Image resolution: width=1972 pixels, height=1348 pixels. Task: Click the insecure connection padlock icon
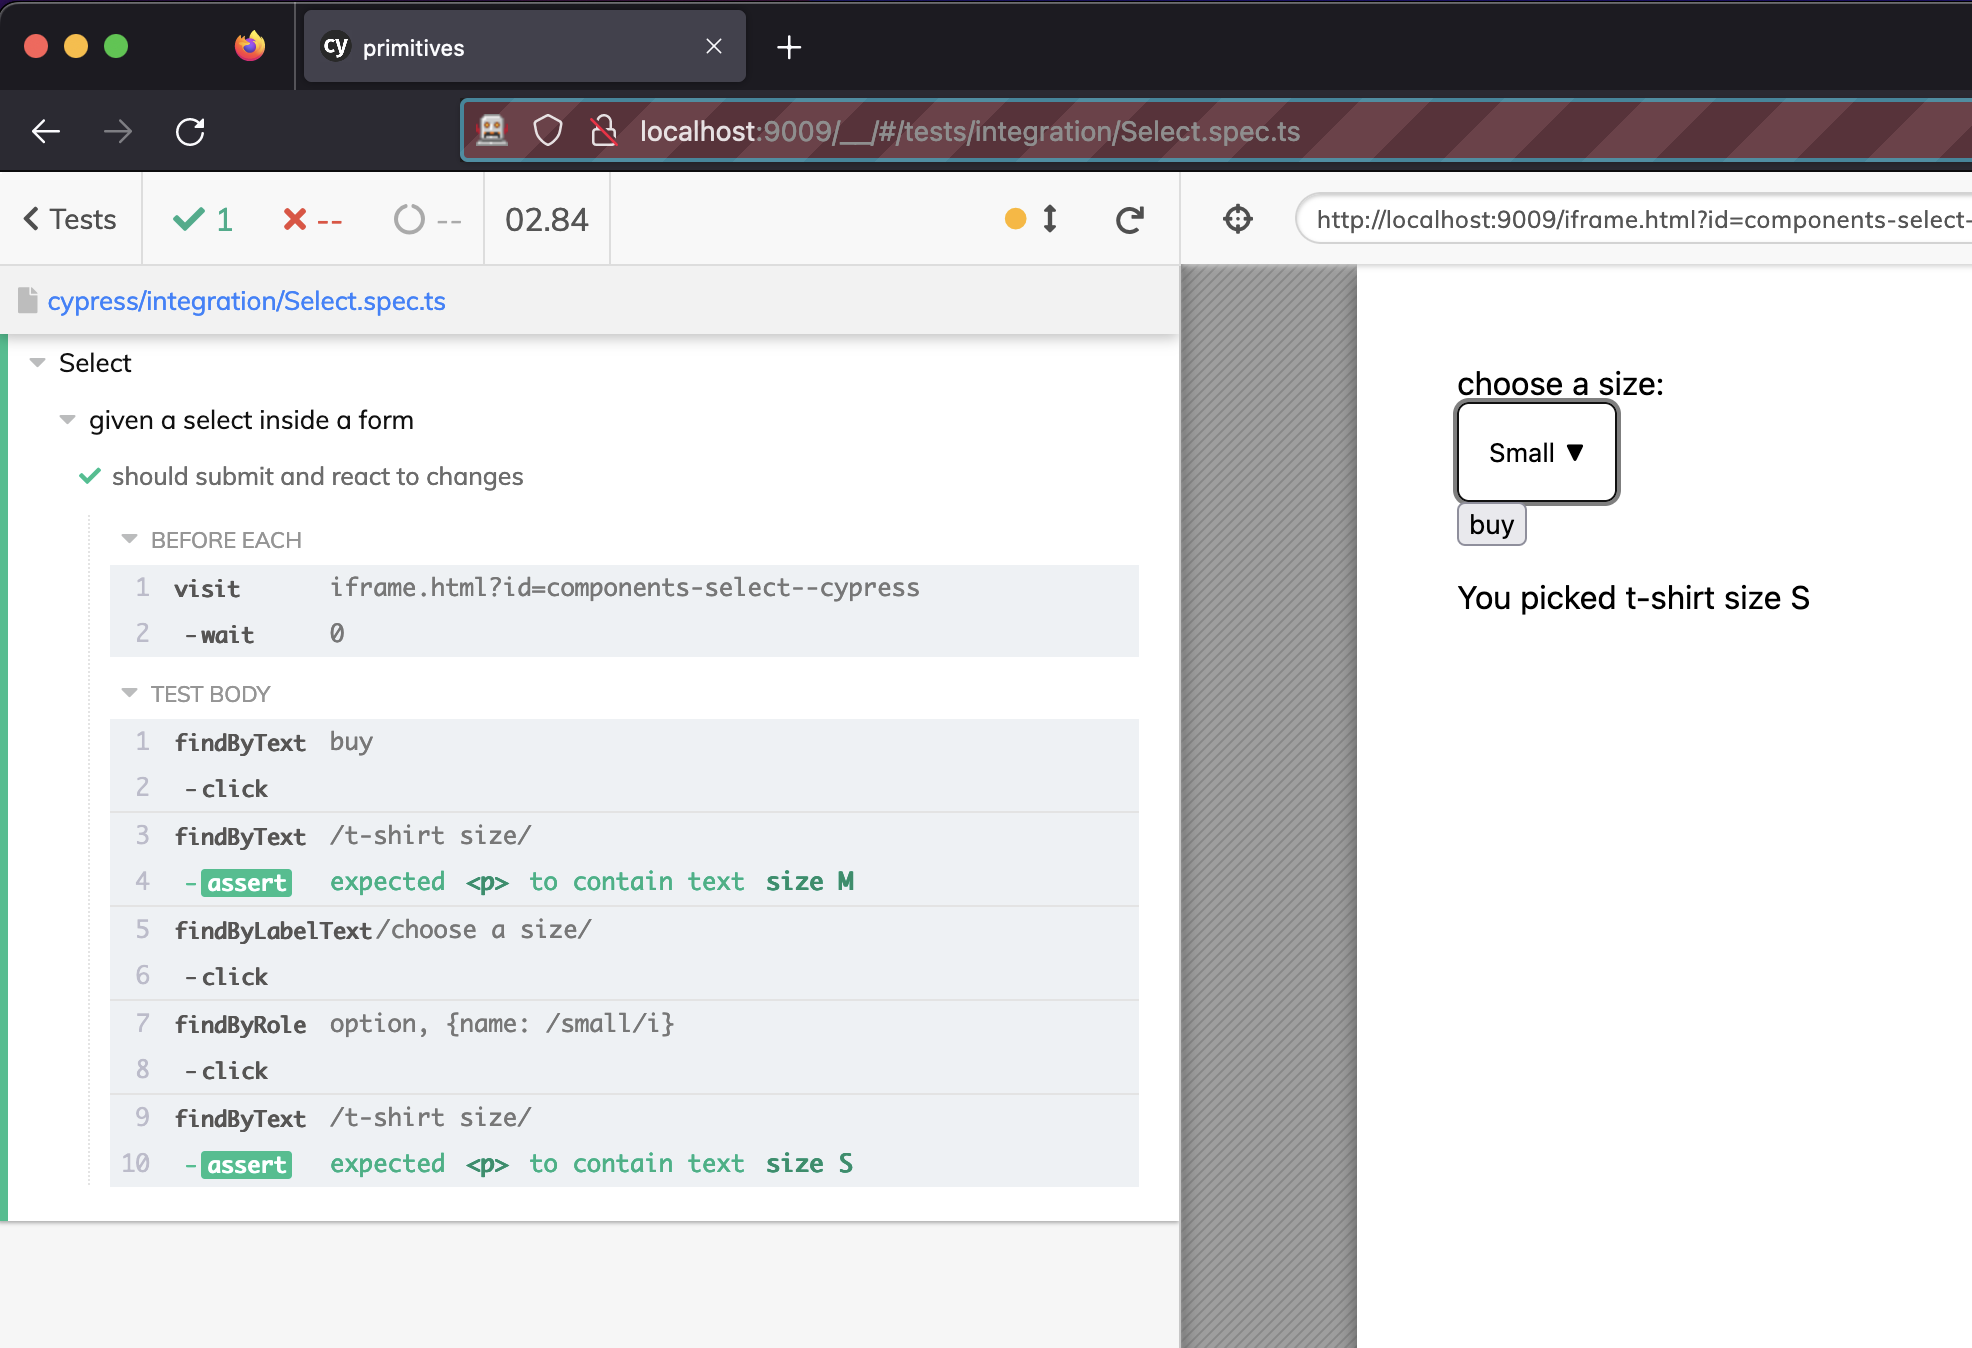coord(603,131)
